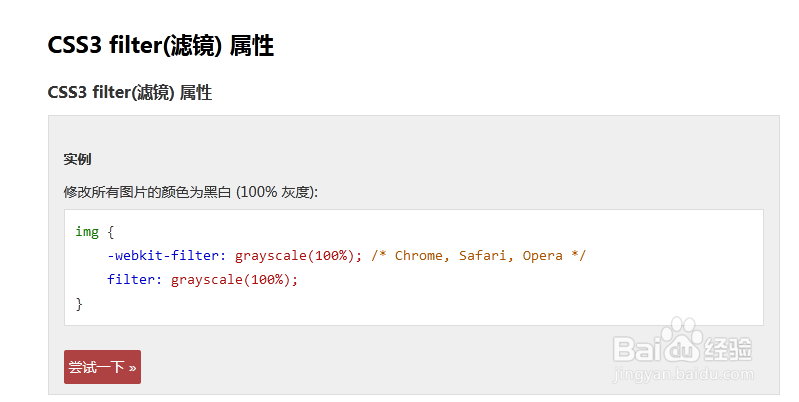Viewport: 799px width, 402px height.
Task: Click the "/* Chrome, Safari, Opera */" comment
Action: click(478, 256)
